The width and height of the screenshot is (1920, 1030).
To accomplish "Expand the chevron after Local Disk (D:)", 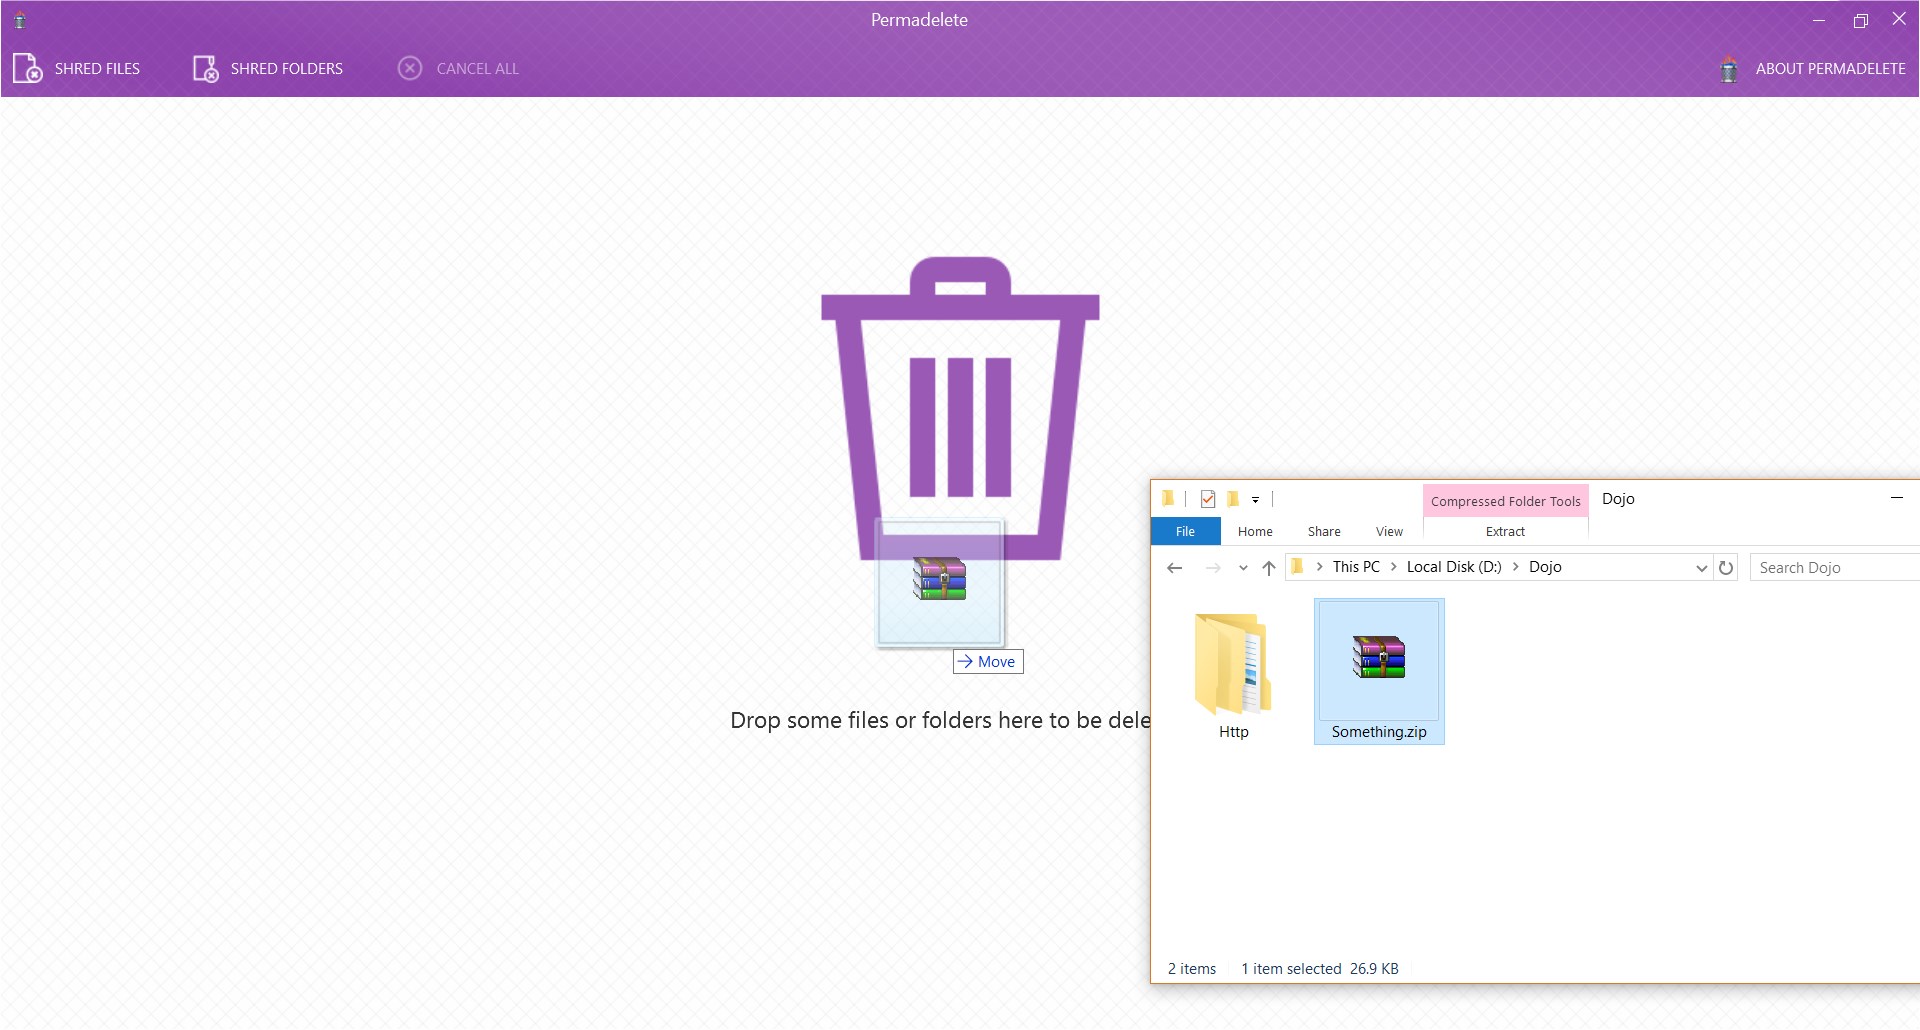I will [1515, 567].
